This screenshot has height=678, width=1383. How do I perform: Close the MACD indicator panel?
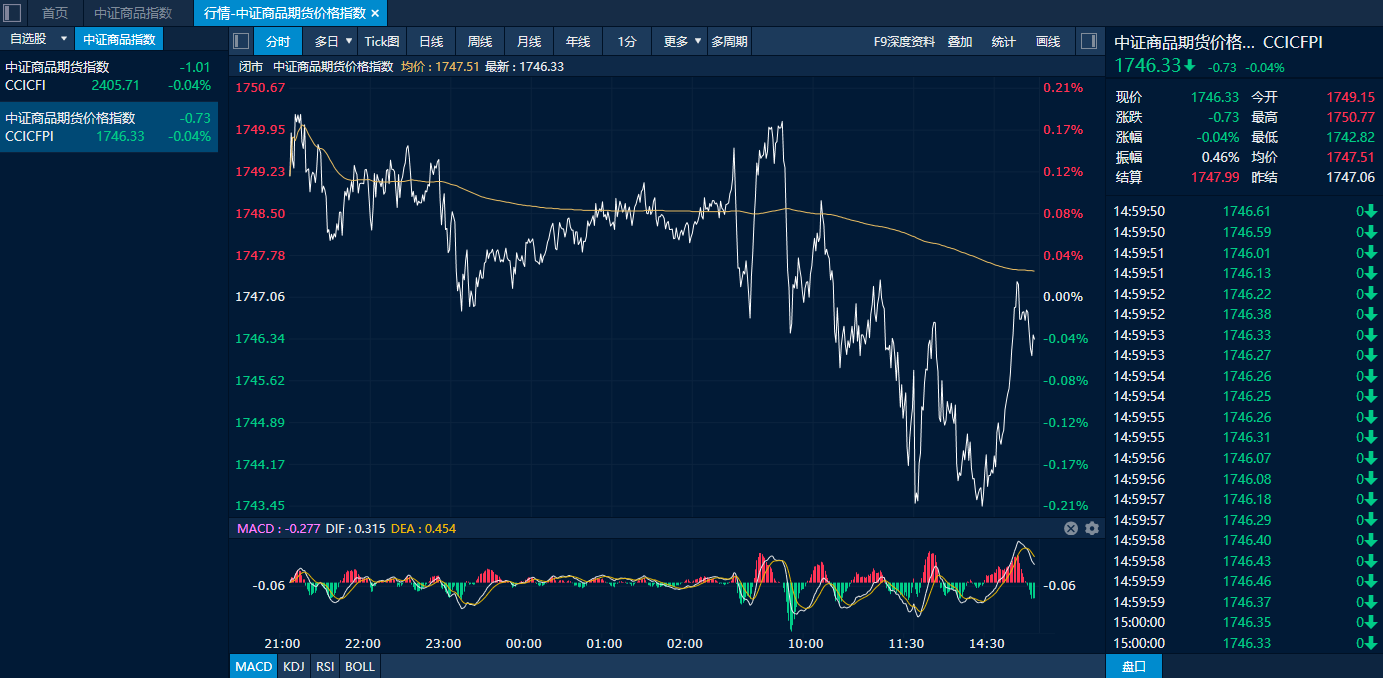coord(1071,528)
